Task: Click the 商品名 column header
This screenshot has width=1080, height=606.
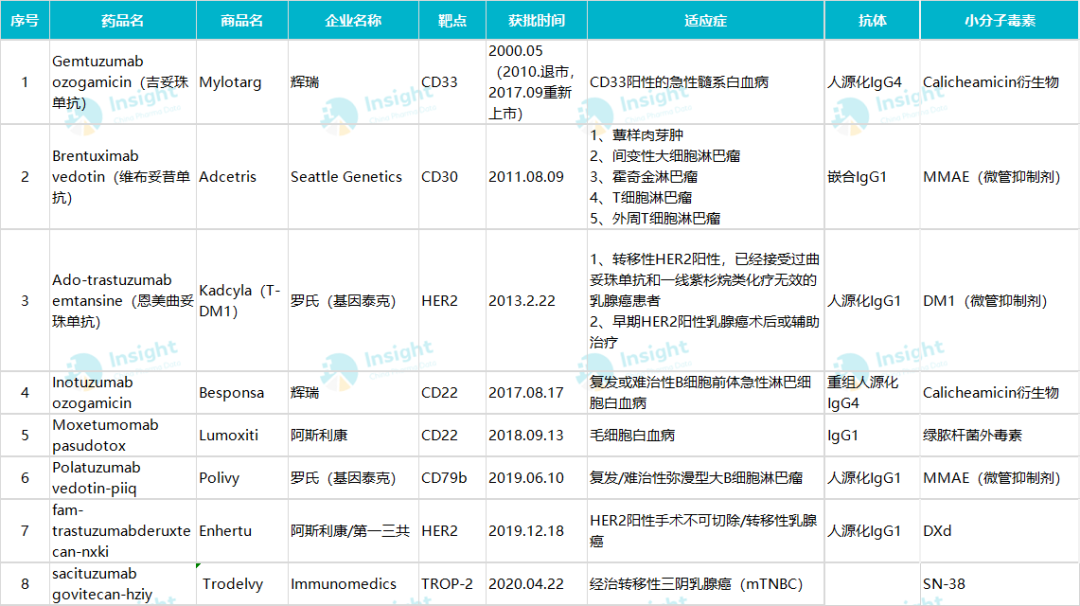Action: (x=242, y=21)
